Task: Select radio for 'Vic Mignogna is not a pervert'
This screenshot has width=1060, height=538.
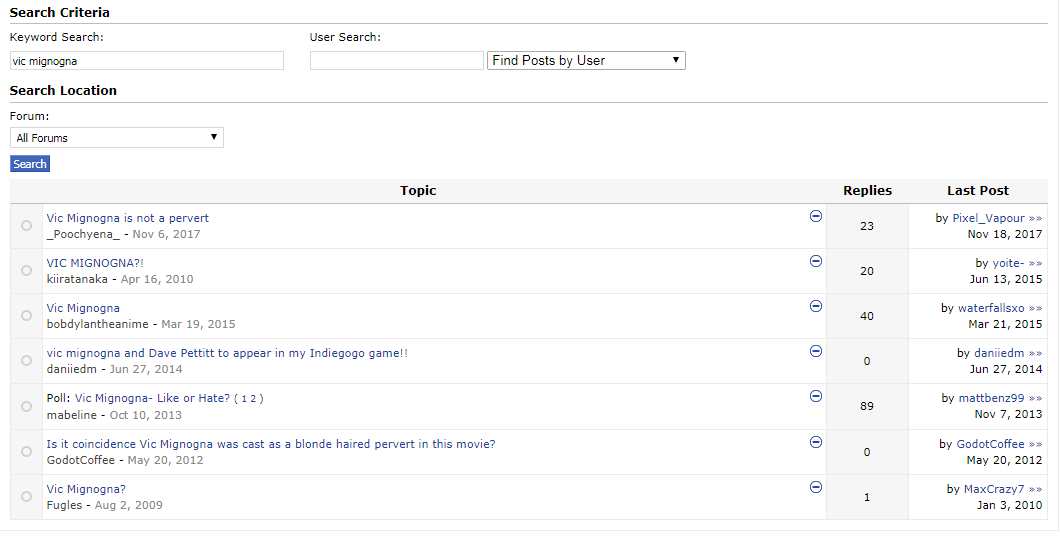Action: [x=26, y=226]
